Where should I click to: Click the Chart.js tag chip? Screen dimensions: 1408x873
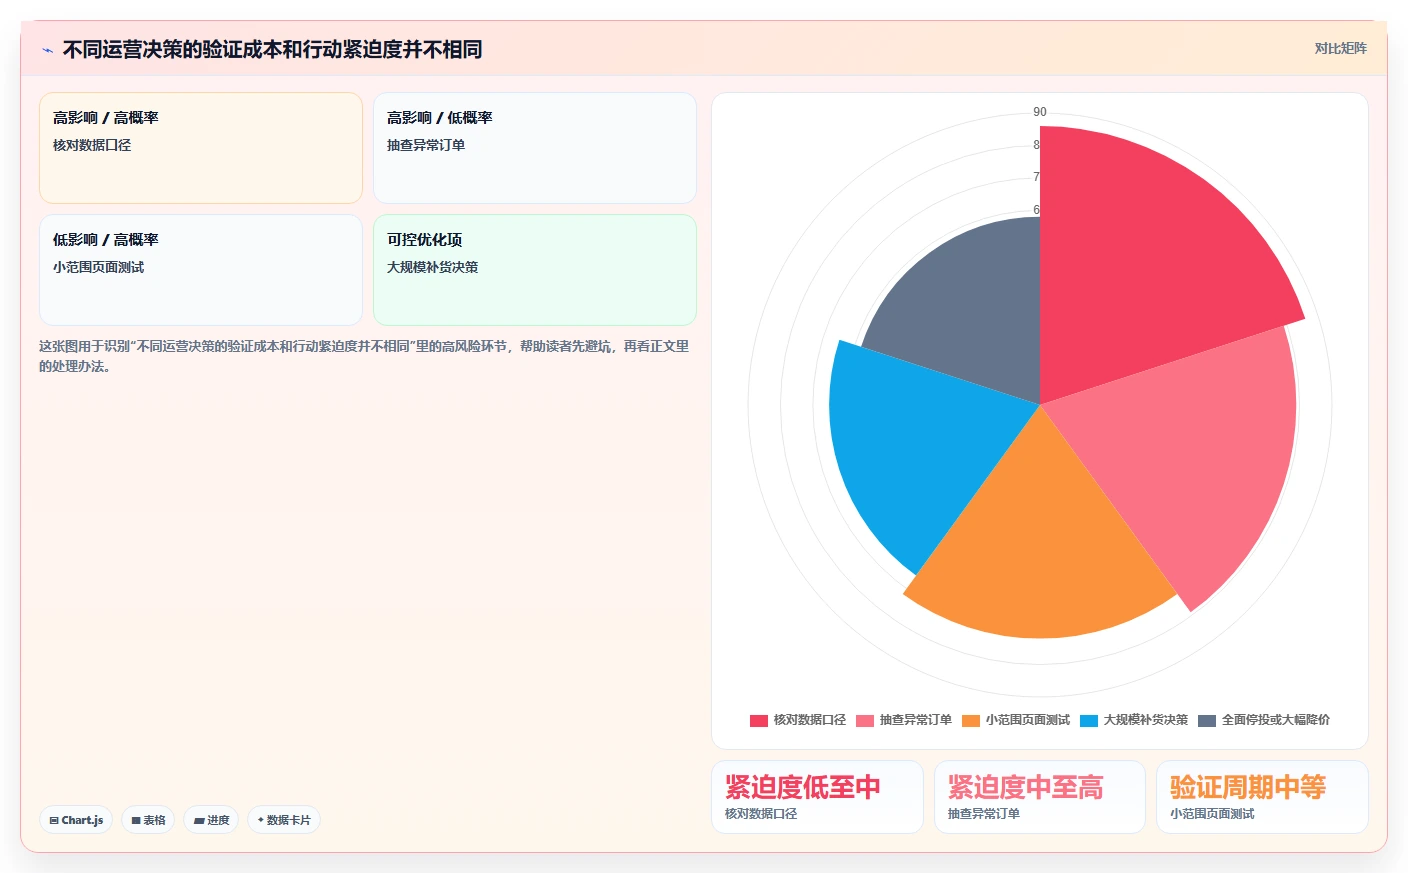[x=76, y=820]
